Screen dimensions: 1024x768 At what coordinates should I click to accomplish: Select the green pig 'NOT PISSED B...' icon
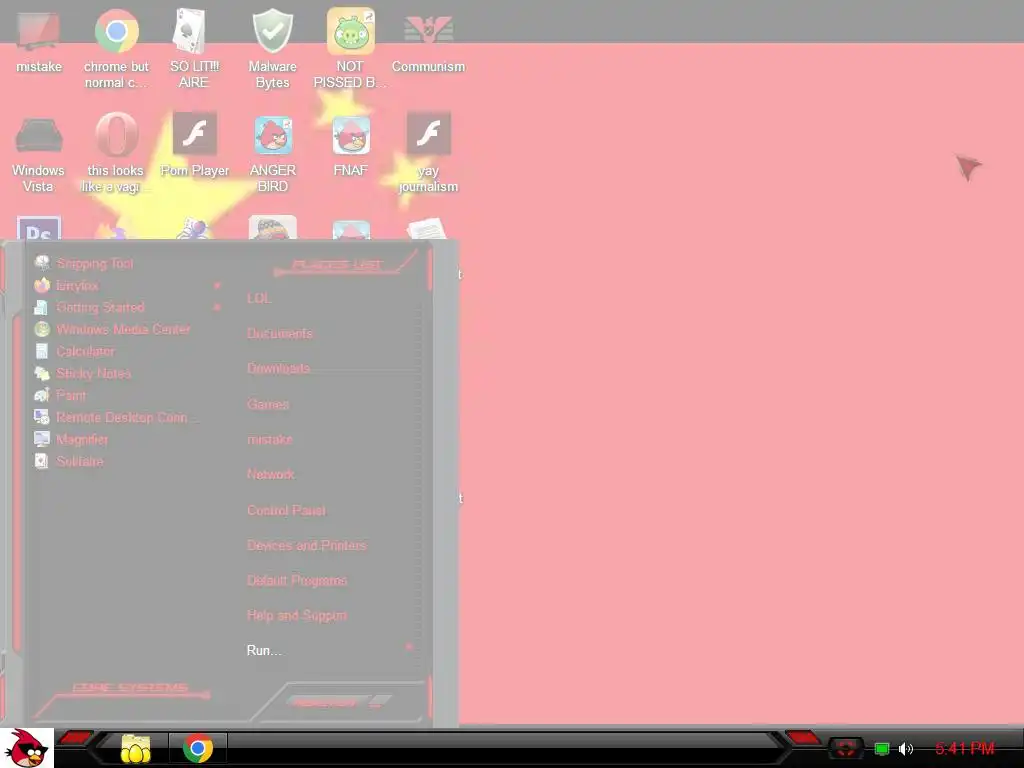350,49
